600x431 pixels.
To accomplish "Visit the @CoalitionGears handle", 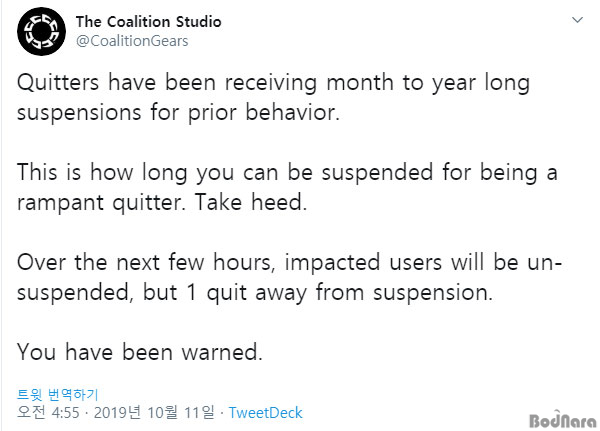I will coord(132,41).
